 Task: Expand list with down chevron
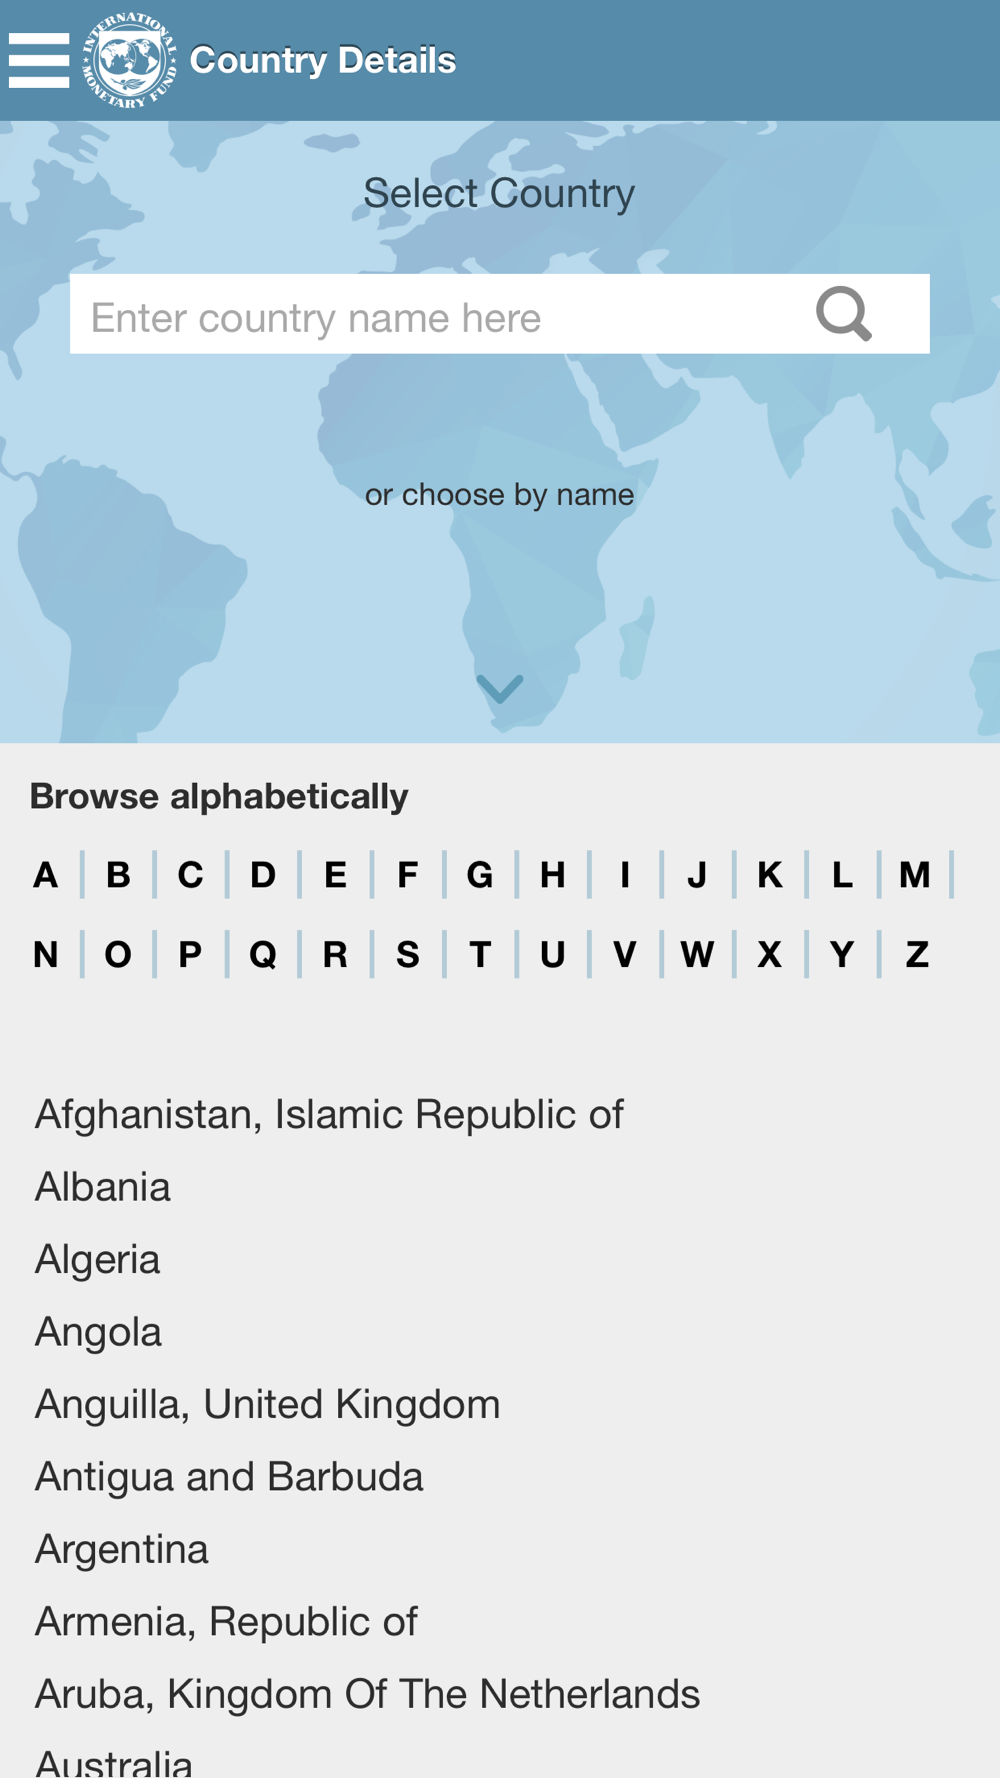[x=500, y=689]
